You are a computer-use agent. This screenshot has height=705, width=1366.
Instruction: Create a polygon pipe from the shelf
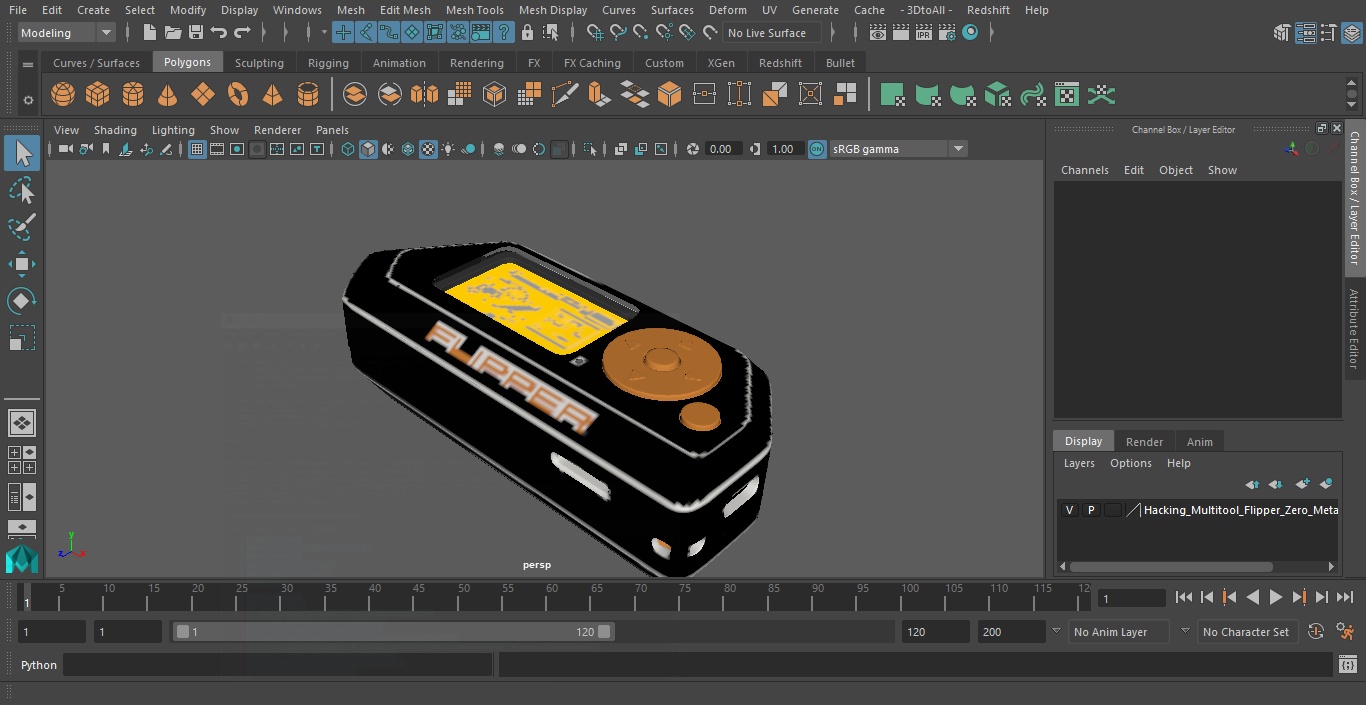click(x=308, y=95)
